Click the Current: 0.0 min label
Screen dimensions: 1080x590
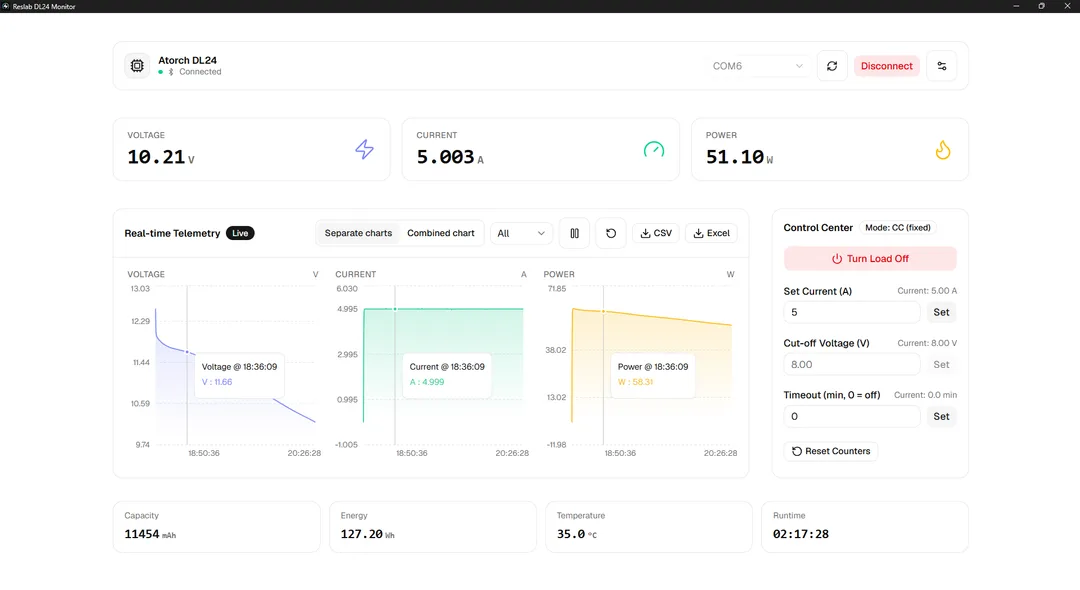pos(925,395)
